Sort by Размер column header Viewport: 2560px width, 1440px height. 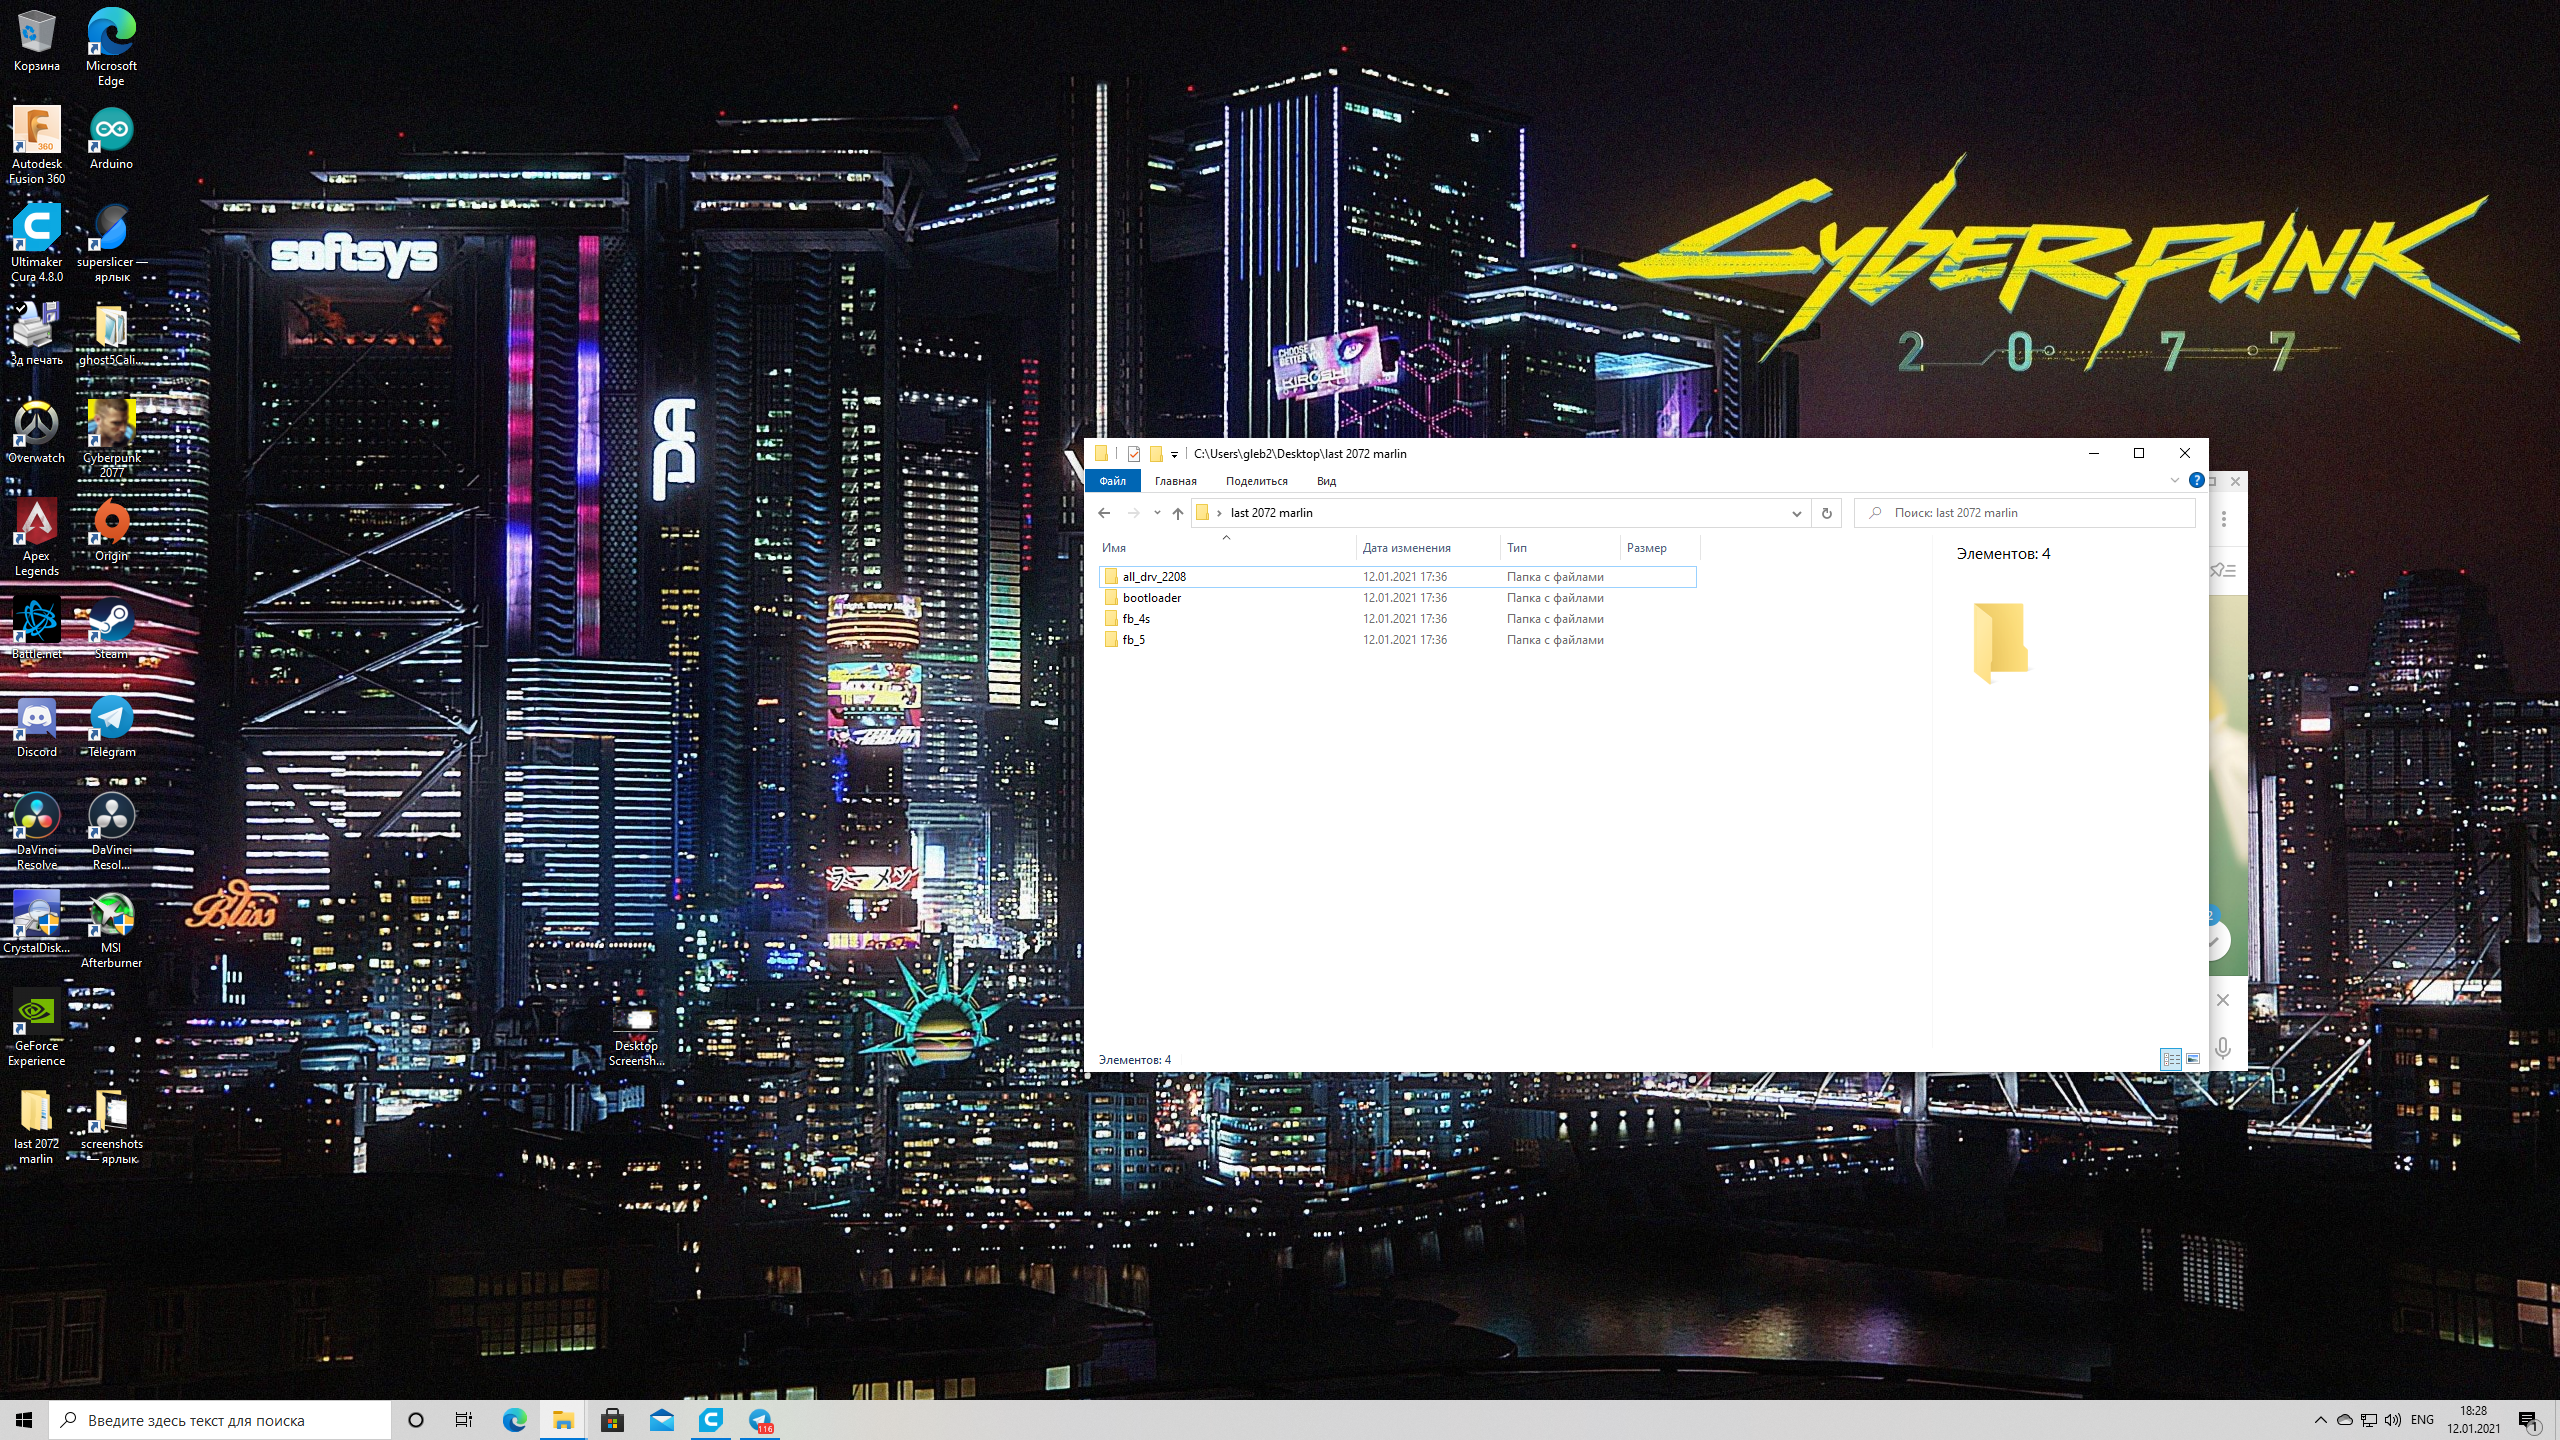coord(1659,548)
